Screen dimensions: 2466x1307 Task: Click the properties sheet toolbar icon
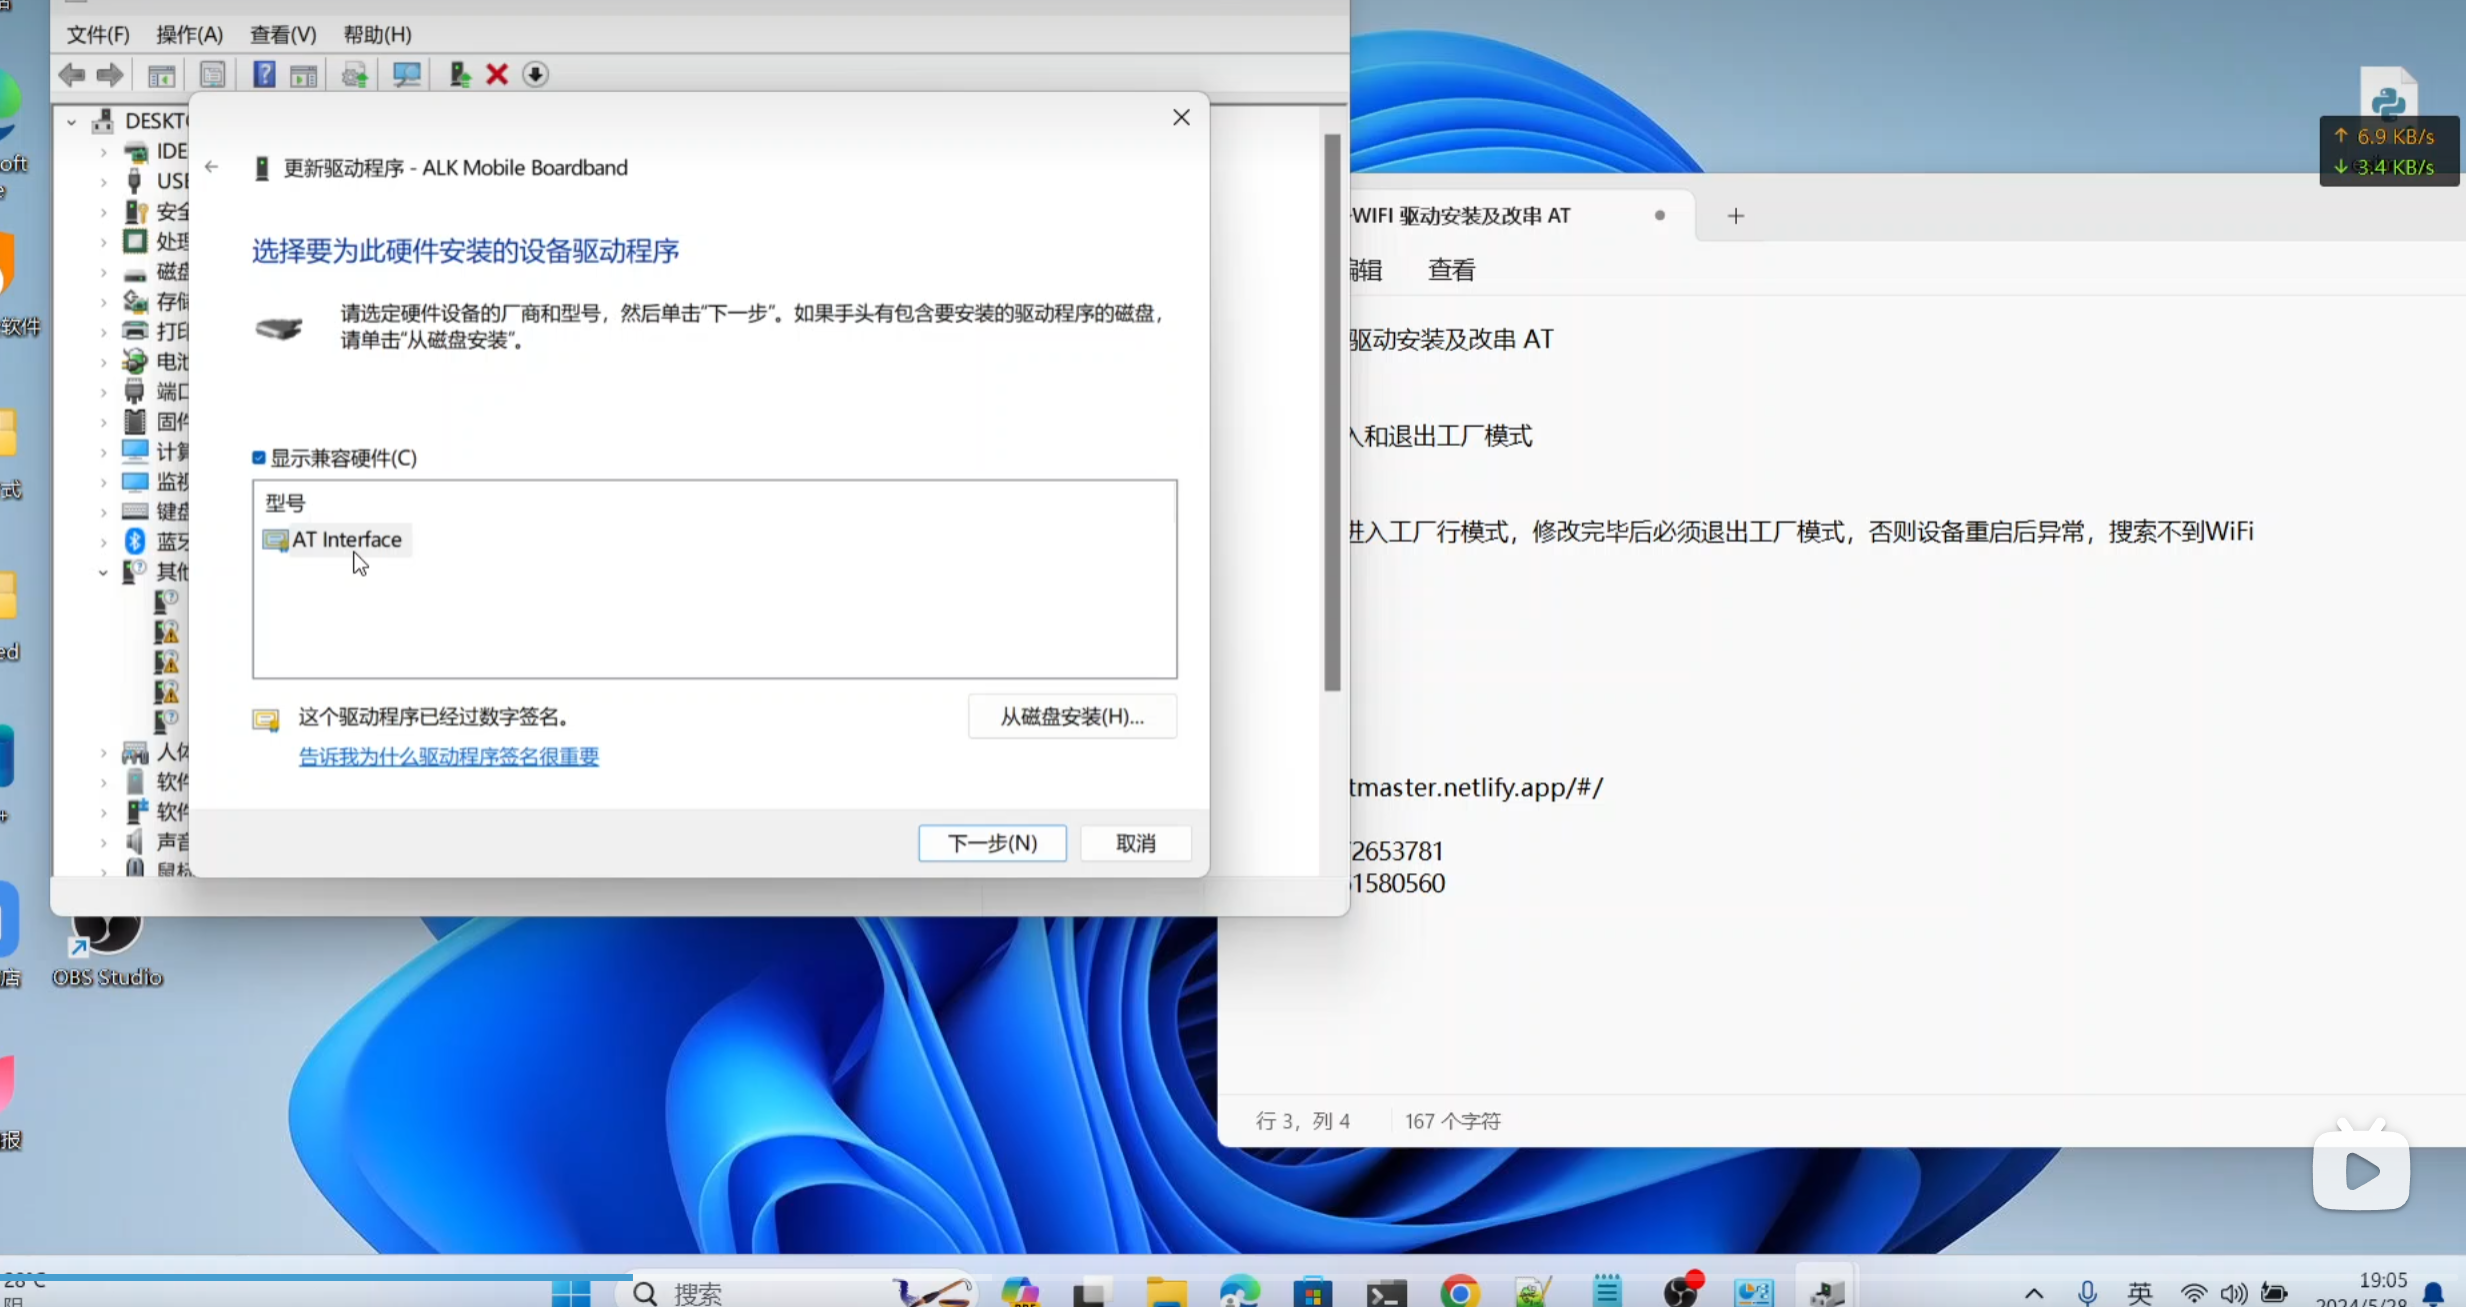pyautogui.click(x=212, y=74)
